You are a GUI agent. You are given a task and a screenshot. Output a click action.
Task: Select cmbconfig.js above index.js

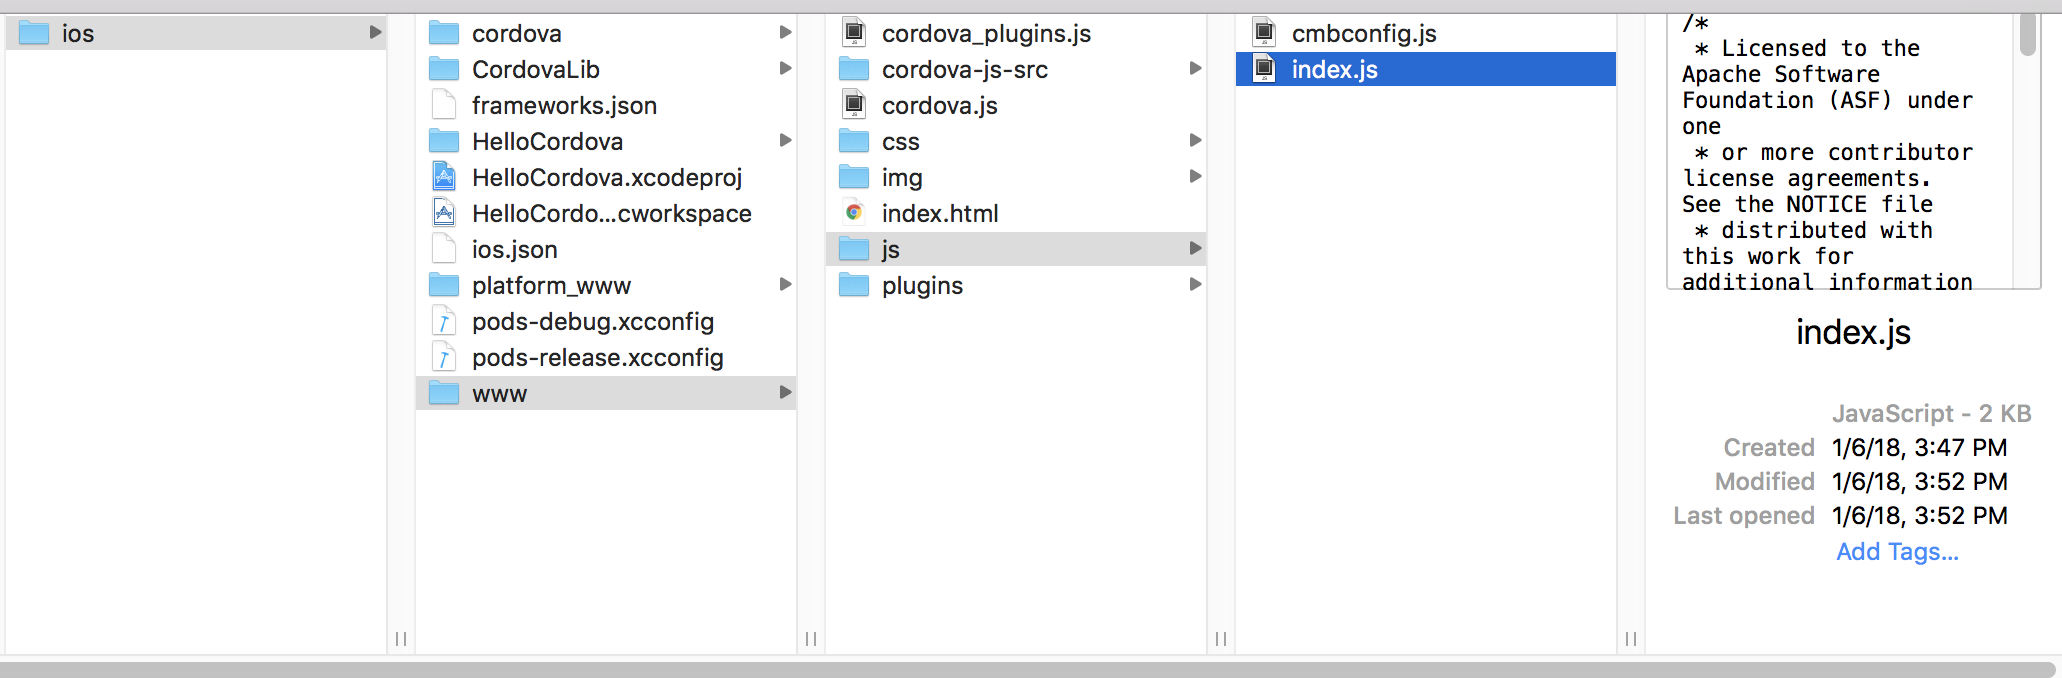point(1365,33)
